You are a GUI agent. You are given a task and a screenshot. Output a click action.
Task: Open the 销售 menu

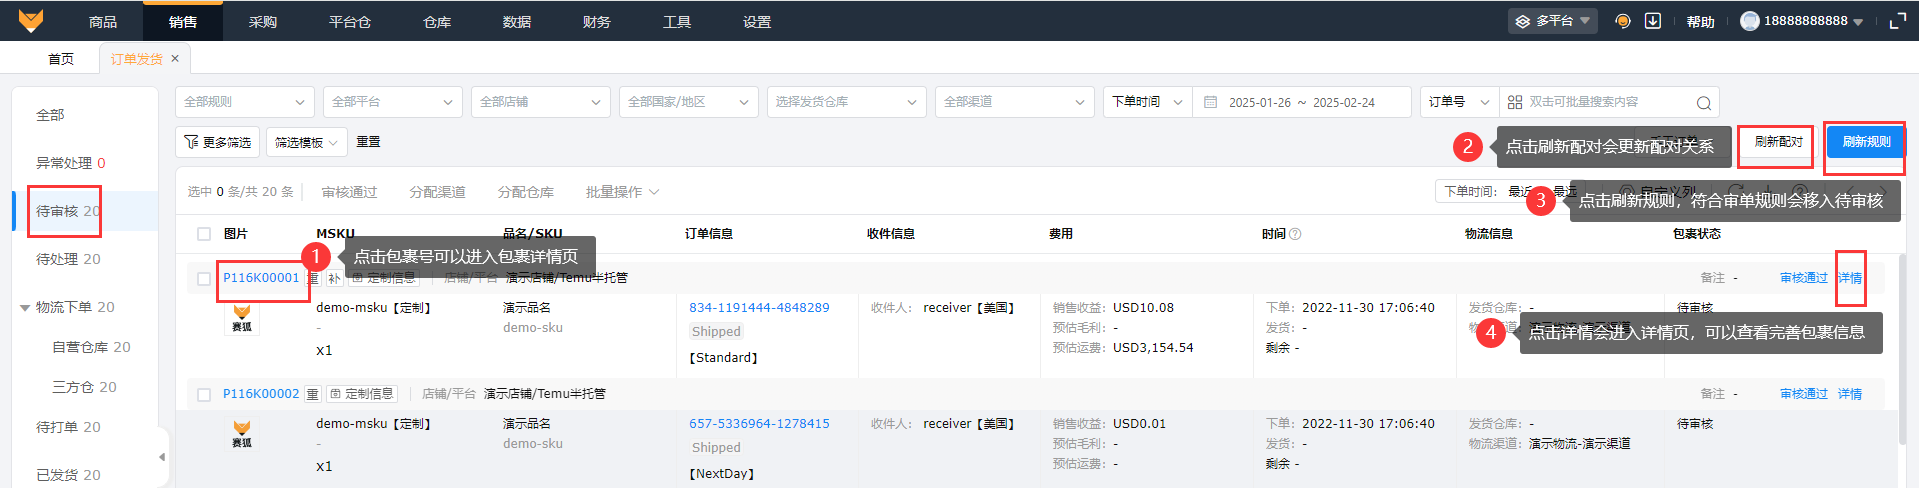coord(183,21)
